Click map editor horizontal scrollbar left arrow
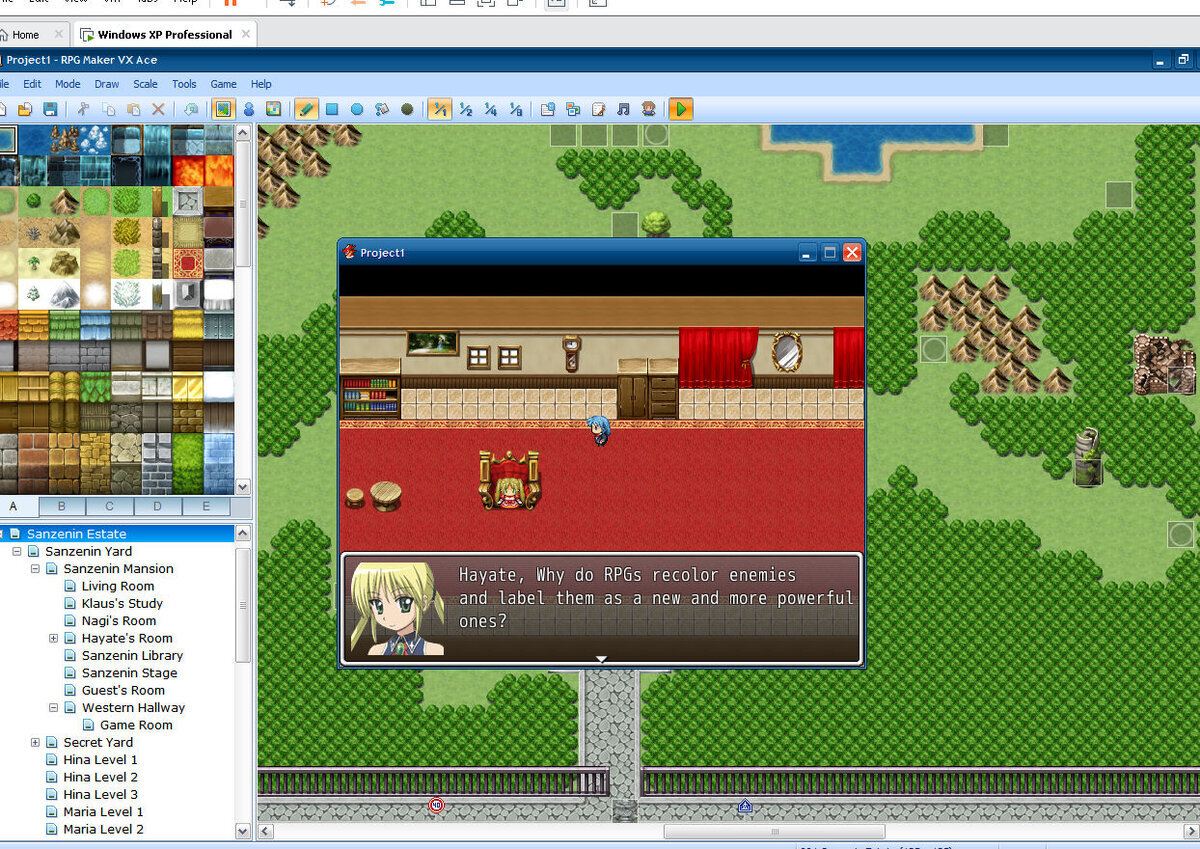This screenshot has height=849, width=1200. (x=266, y=831)
